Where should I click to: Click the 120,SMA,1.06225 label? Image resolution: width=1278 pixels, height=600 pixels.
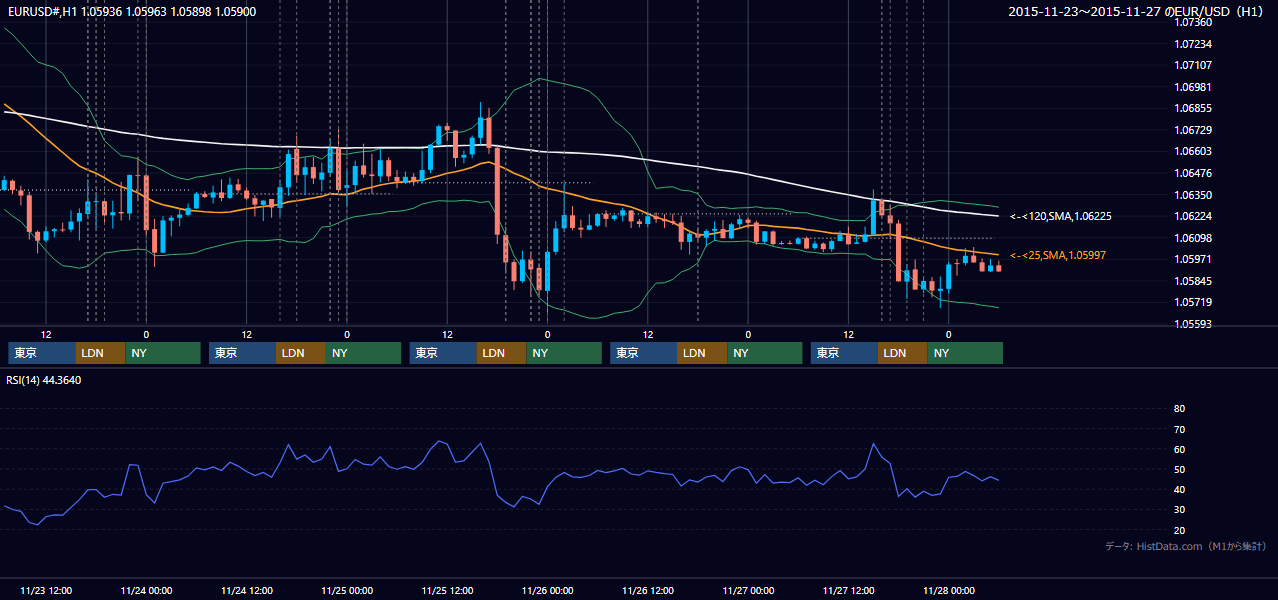click(1061, 216)
